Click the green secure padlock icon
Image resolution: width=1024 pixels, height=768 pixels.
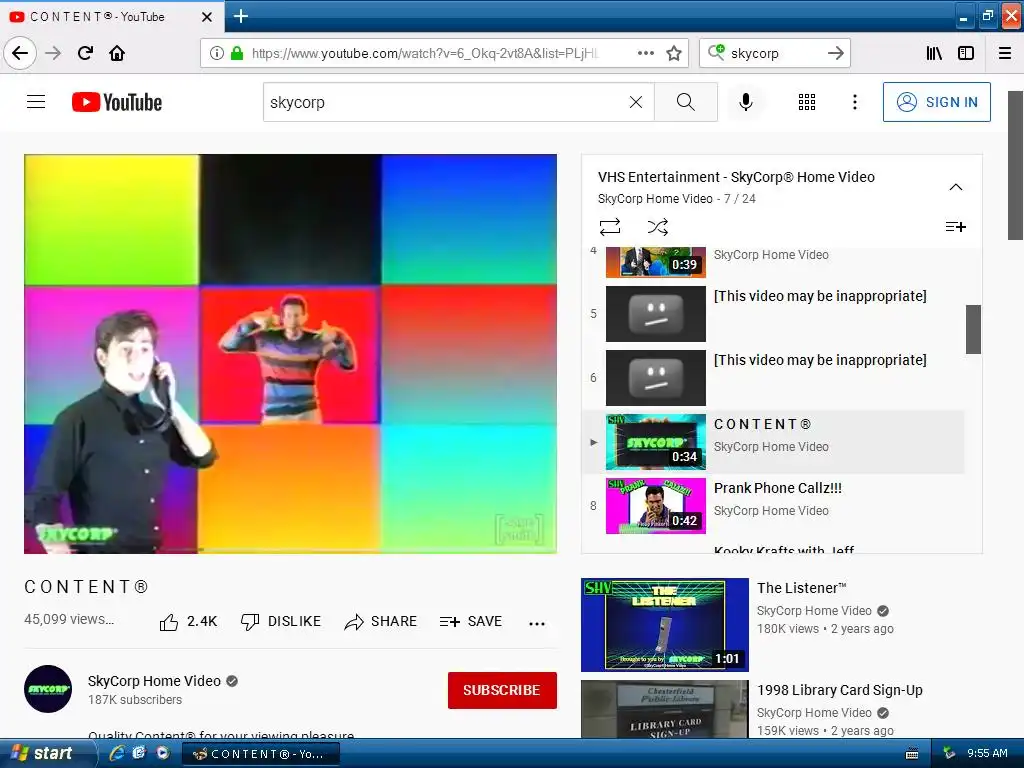click(x=237, y=53)
